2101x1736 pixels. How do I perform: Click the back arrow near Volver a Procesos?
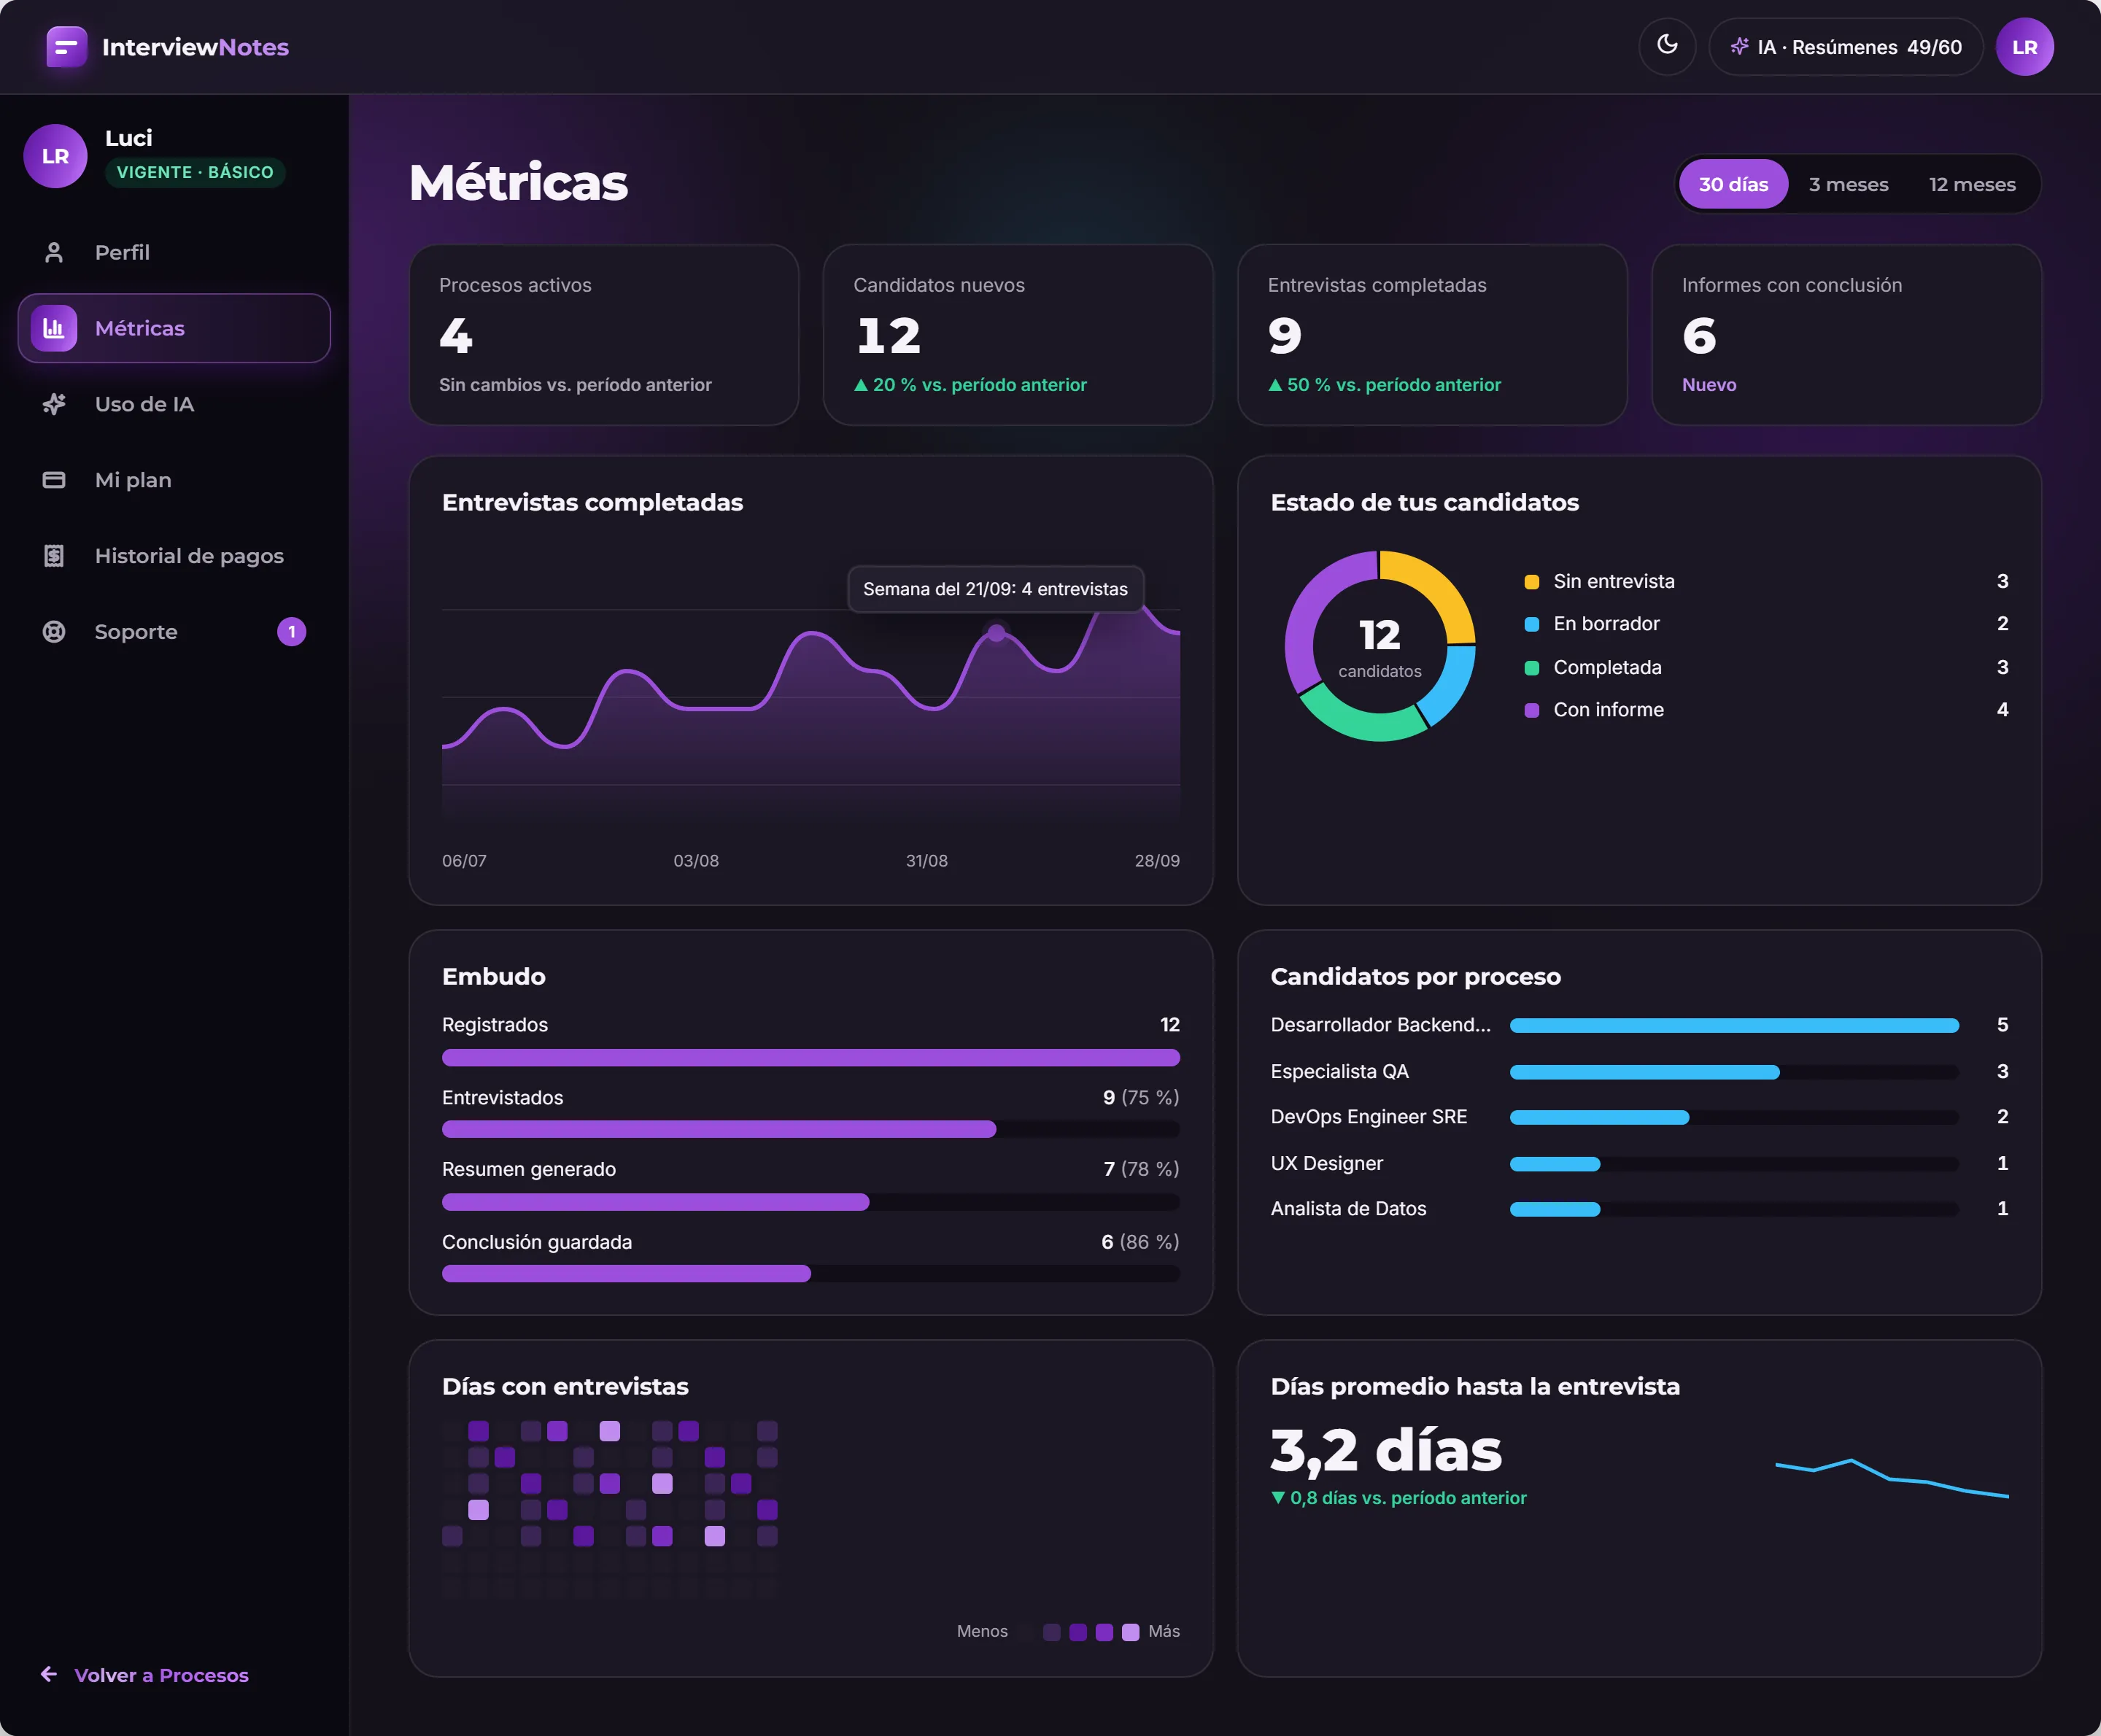pyautogui.click(x=48, y=1674)
